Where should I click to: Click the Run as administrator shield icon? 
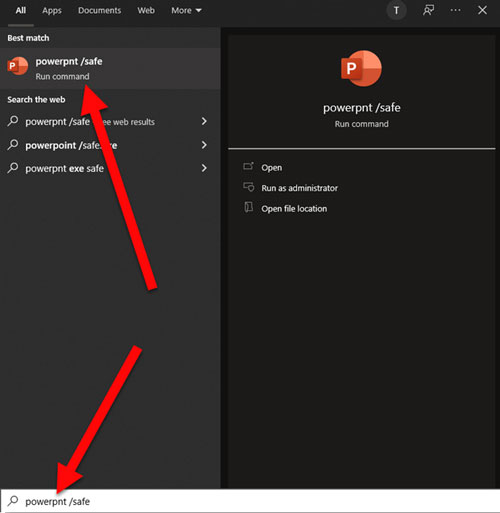[x=249, y=187]
